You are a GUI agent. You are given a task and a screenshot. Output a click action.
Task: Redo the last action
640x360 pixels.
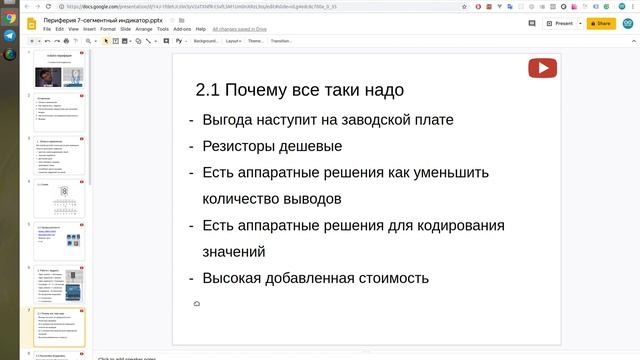(x=57, y=41)
